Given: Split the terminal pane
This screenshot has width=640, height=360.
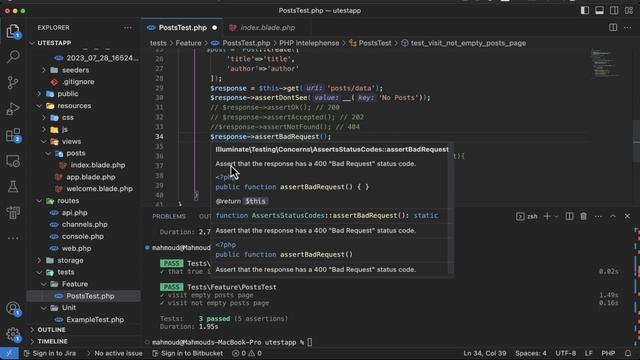Looking at the screenshot, I should click(569, 216).
